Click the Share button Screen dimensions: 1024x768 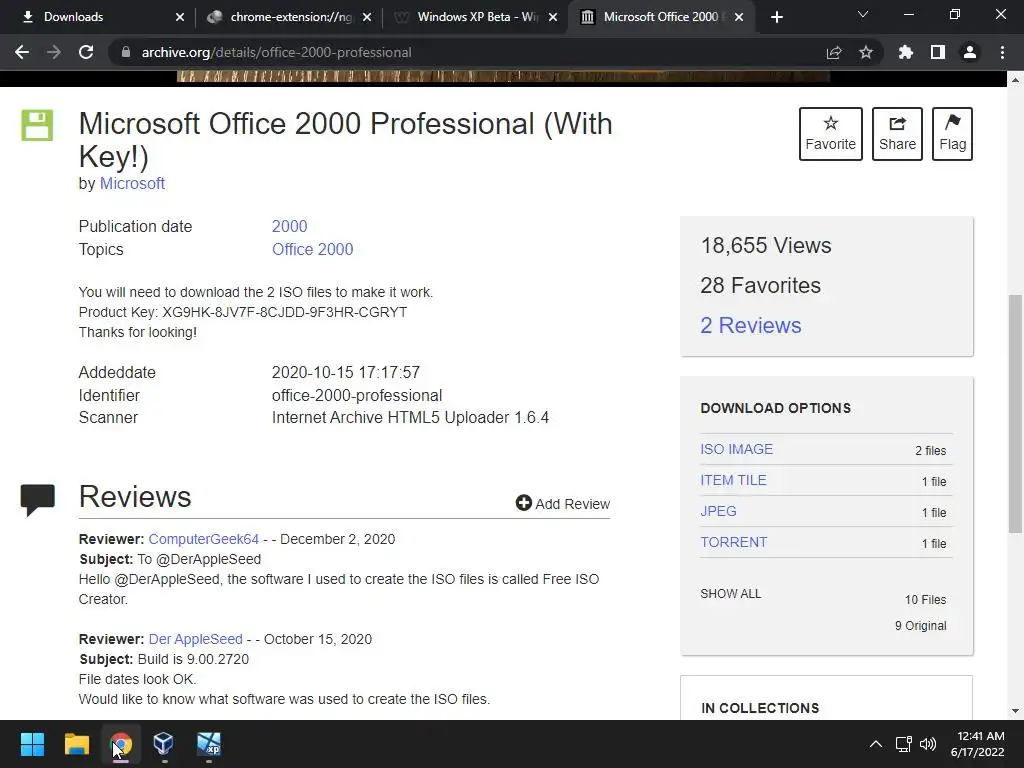click(897, 134)
